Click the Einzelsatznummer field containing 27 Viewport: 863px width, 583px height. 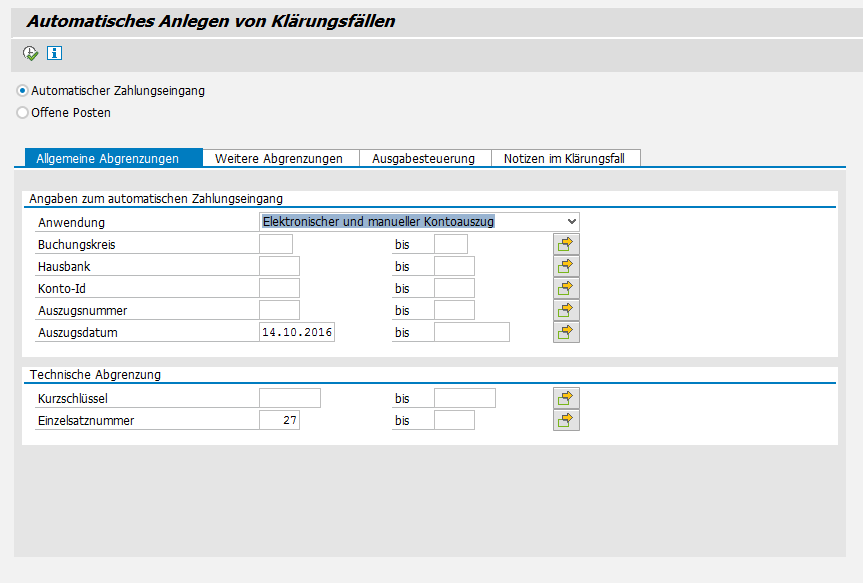279,421
